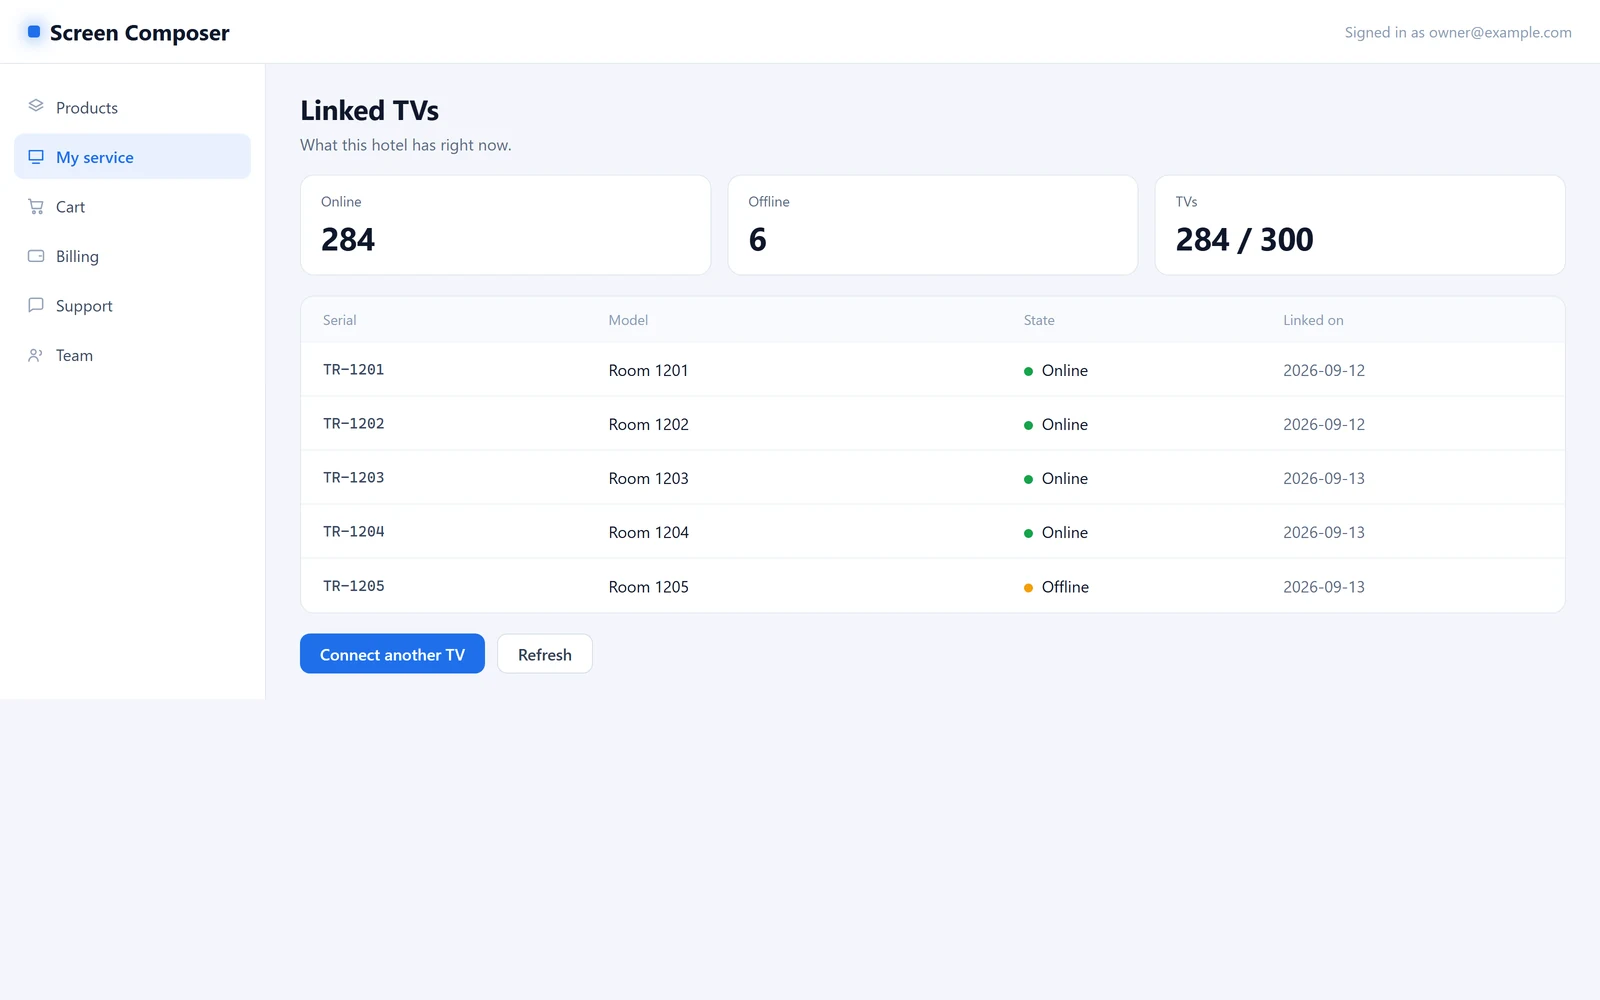The height and width of the screenshot is (1000, 1600).
Task: Click the Screen Composer logo icon
Action: coord(34,32)
